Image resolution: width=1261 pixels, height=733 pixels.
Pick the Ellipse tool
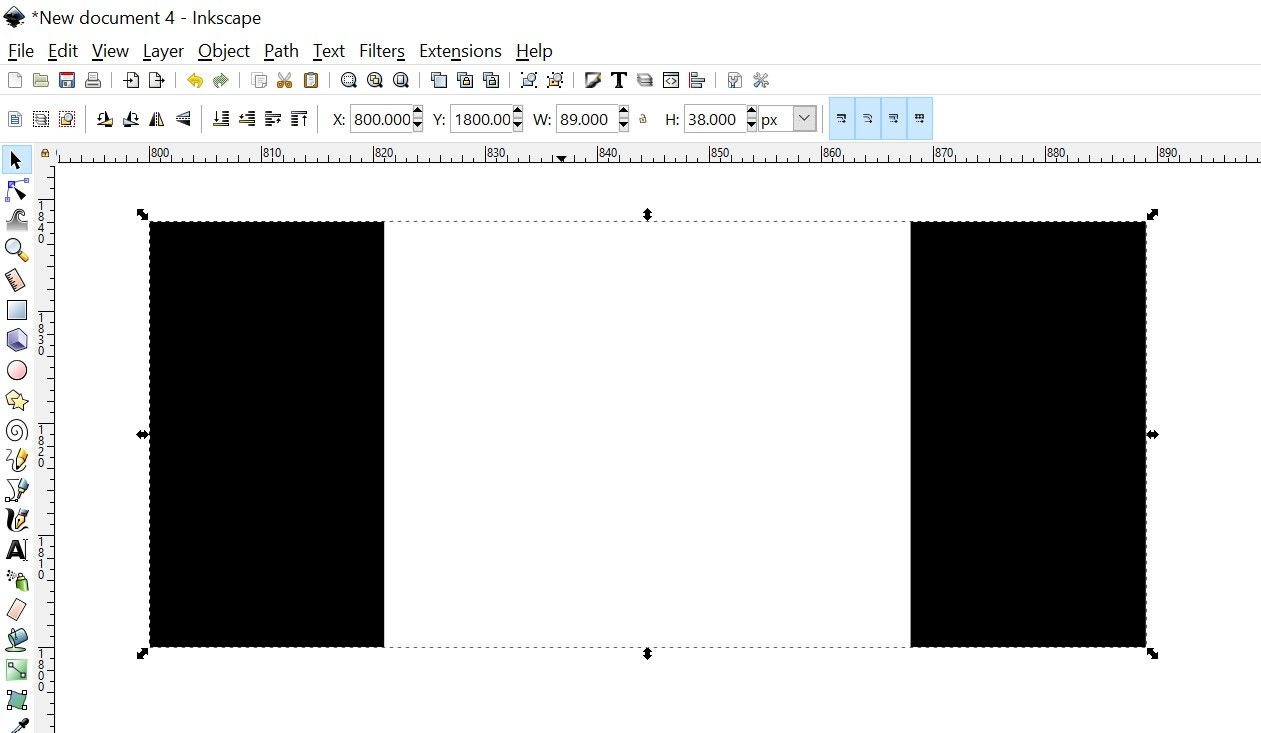(x=16, y=370)
